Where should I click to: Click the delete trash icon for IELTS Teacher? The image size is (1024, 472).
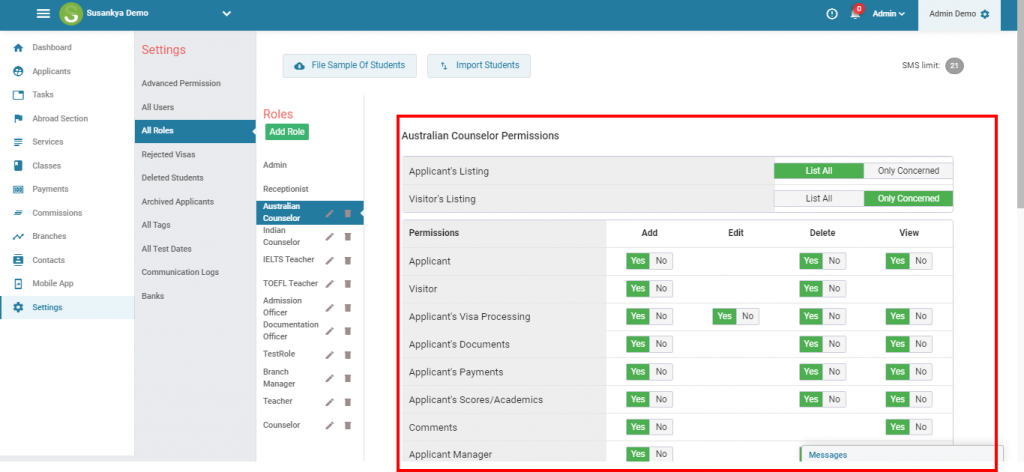click(x=348, y=260)
